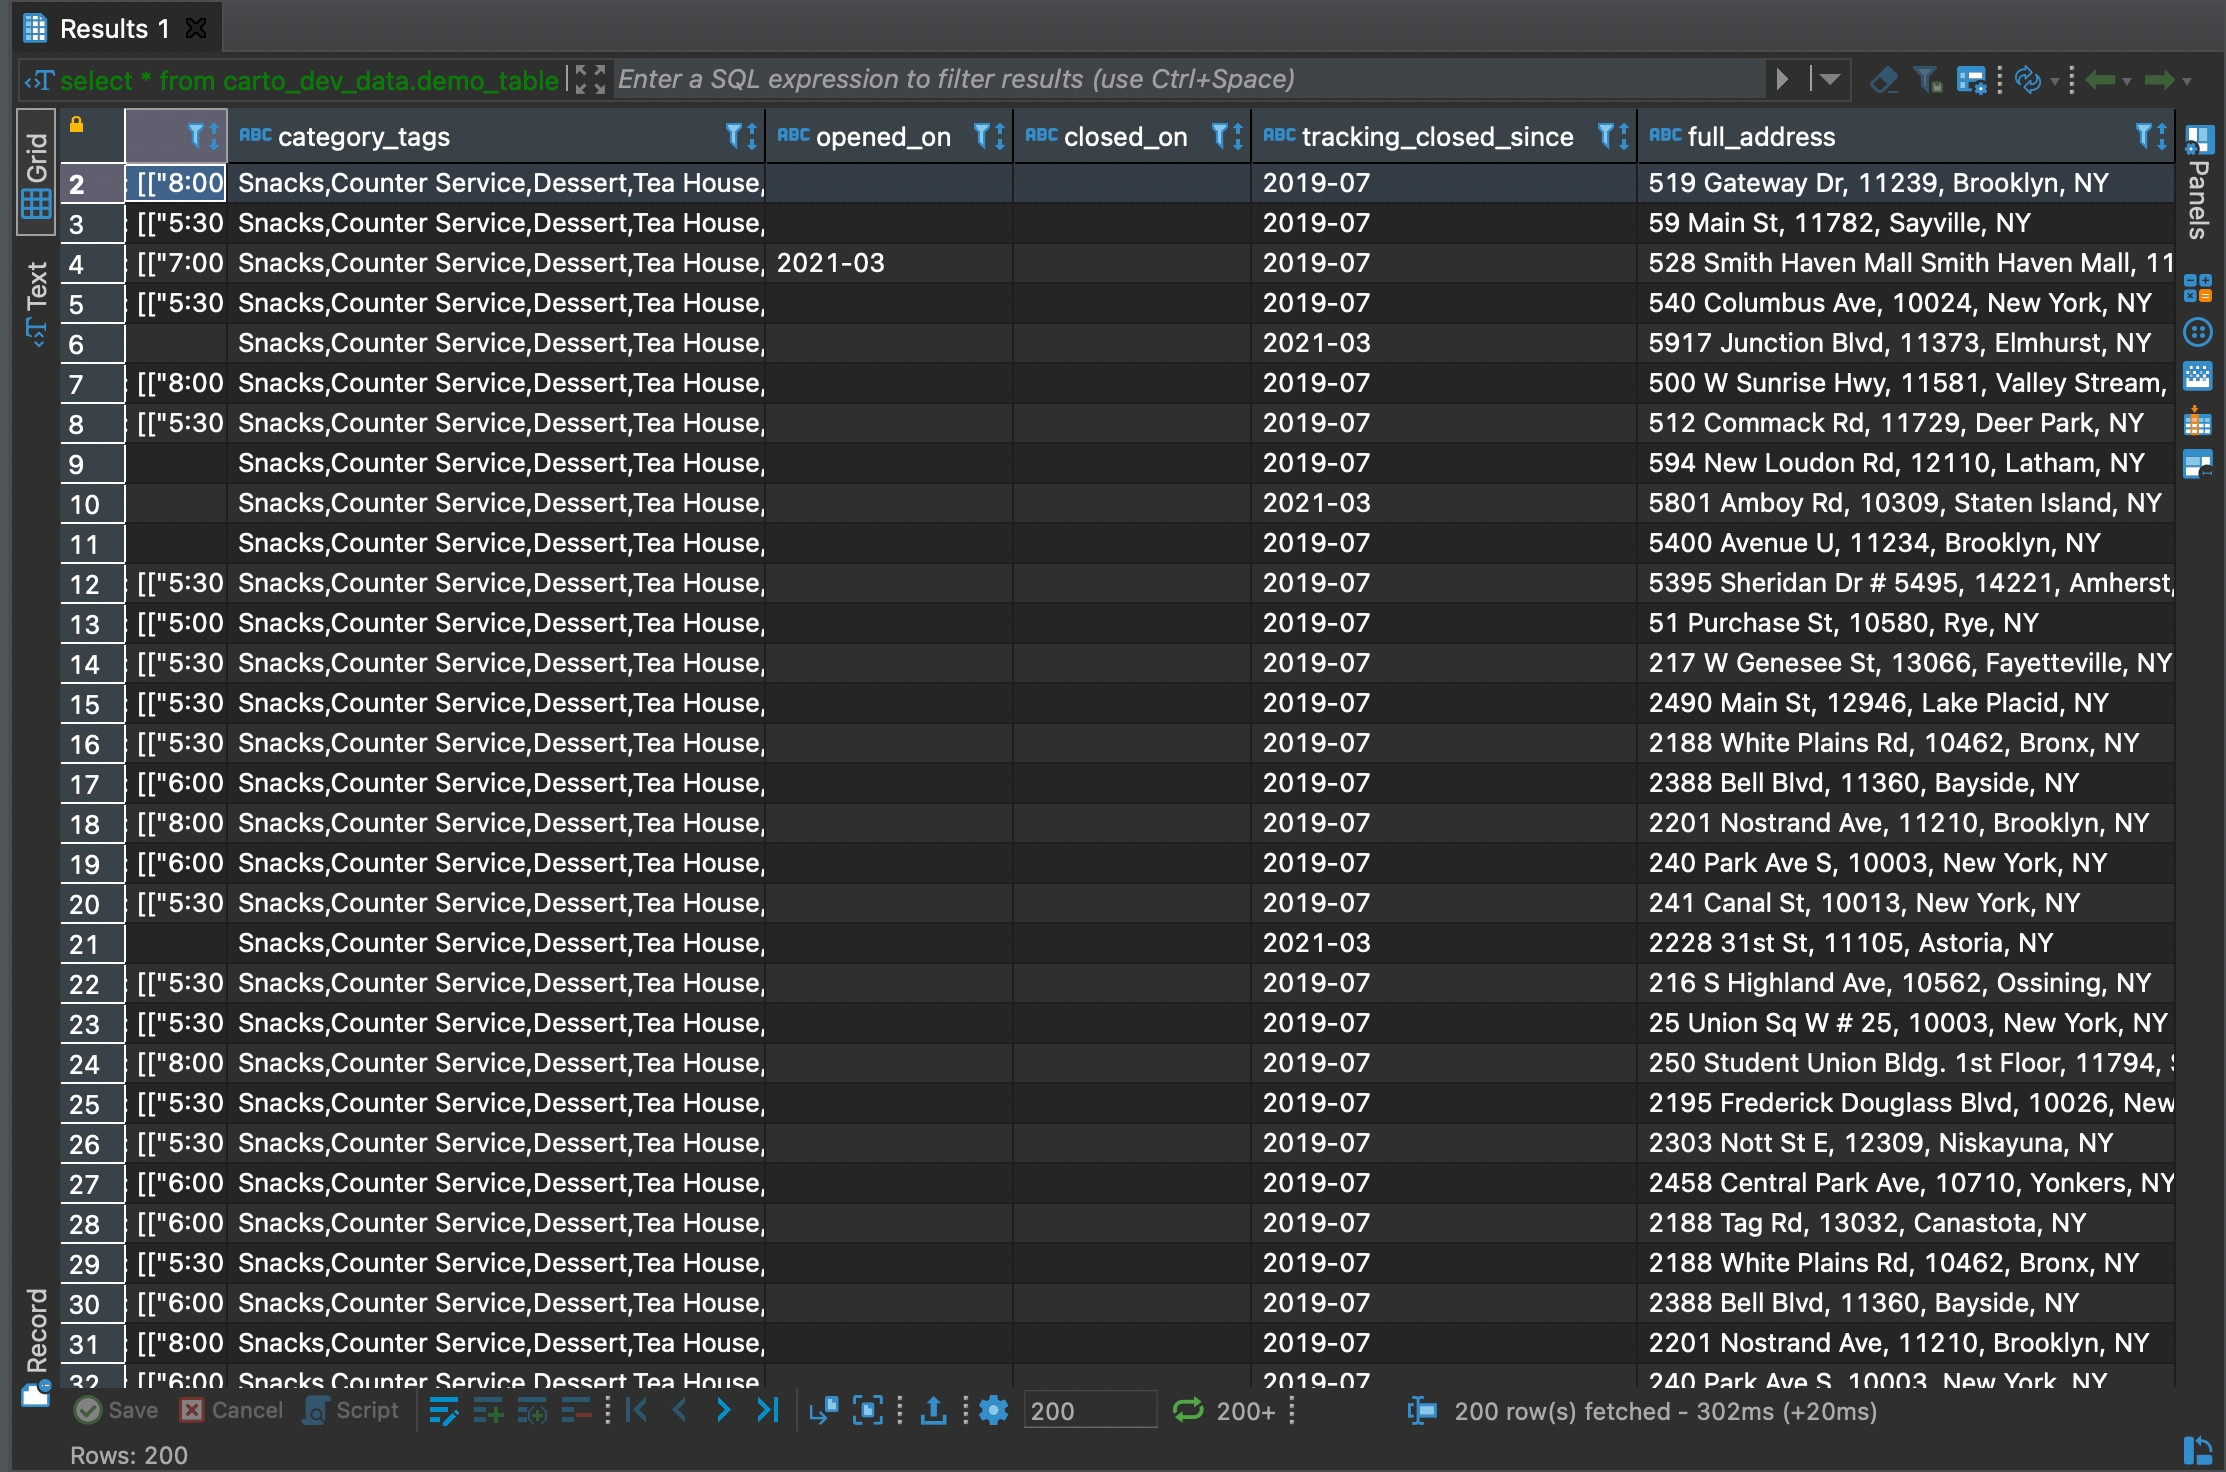This screenshot has height=1472, width=2226.
Task: Click the delete current row icon
Action: [576, 1411]
